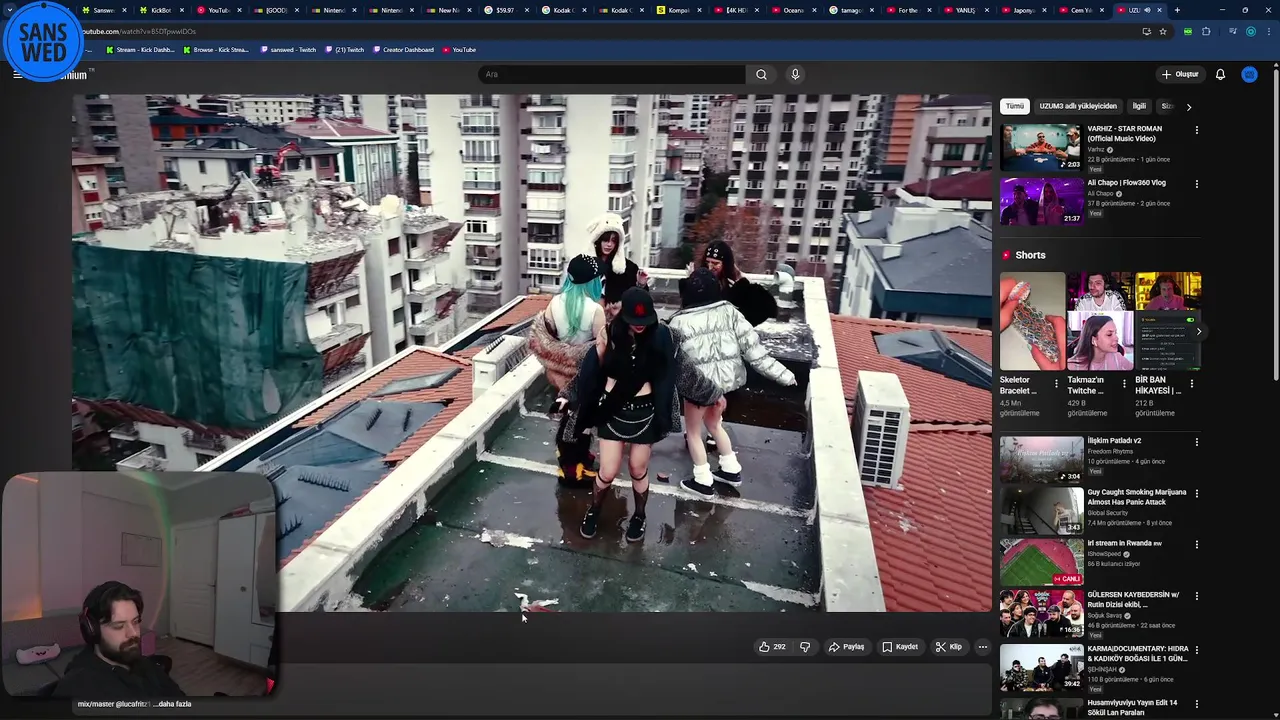This screenshot has height=720, width=1280.
Task: Open options for İlişkim Patladı v2
Action: pyautogui.click(x=1196, y=442)
